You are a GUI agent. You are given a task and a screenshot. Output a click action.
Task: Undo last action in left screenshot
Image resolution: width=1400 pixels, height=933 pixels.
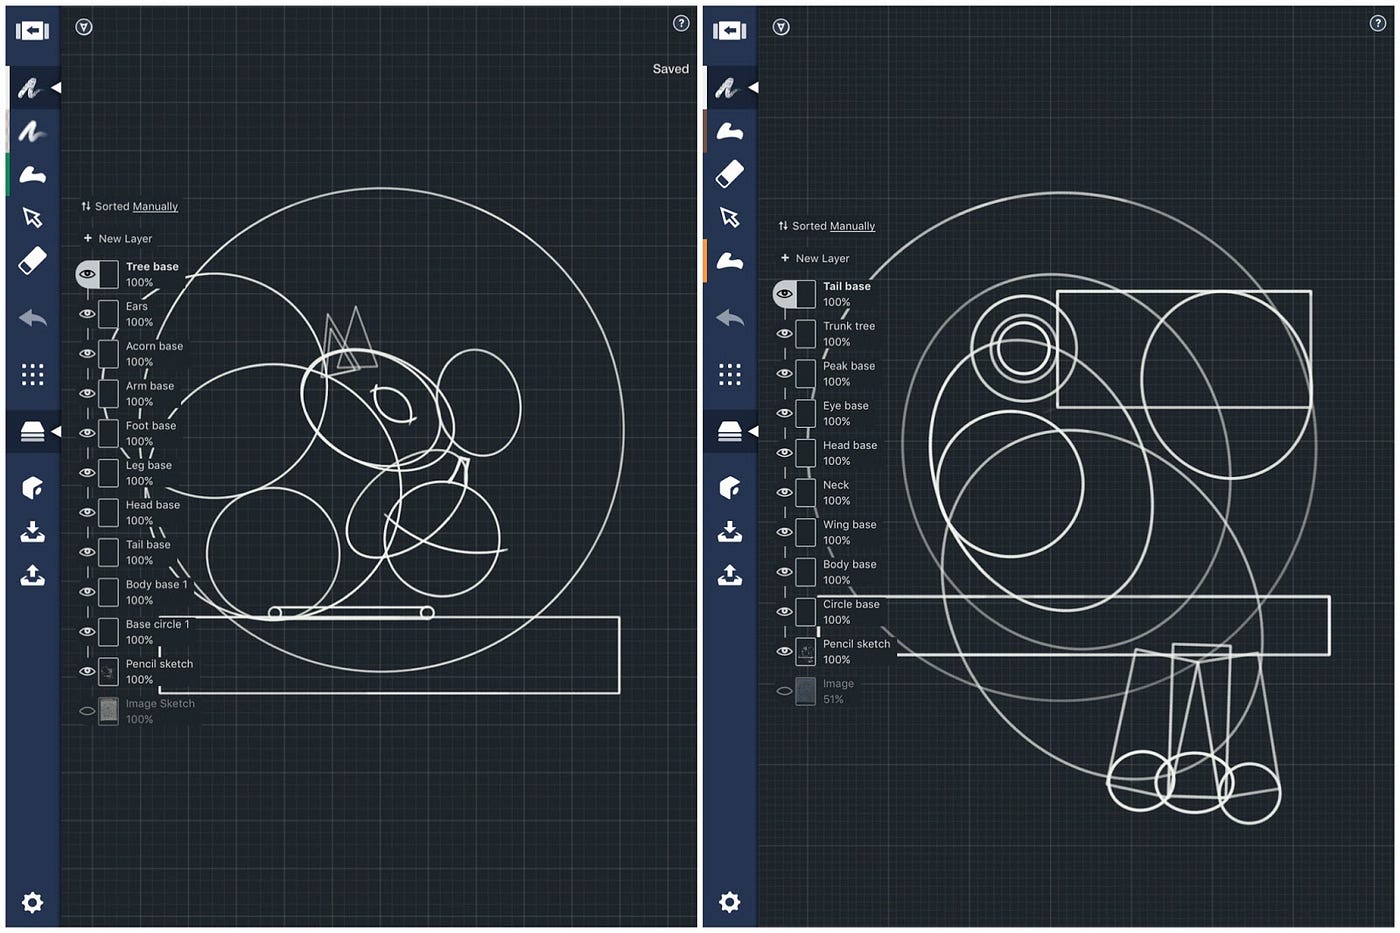tap(32, 318)
